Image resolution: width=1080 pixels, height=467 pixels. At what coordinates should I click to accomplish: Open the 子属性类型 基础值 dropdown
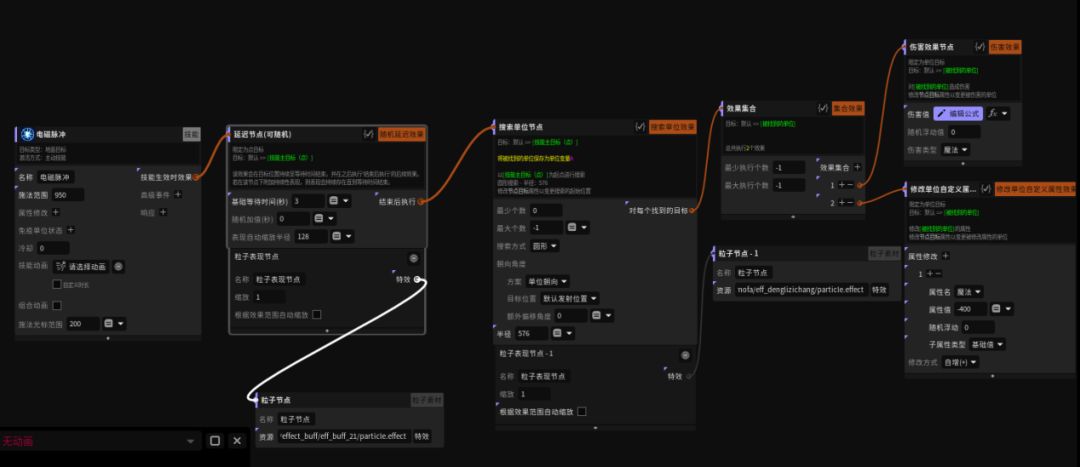coord(987,344)
